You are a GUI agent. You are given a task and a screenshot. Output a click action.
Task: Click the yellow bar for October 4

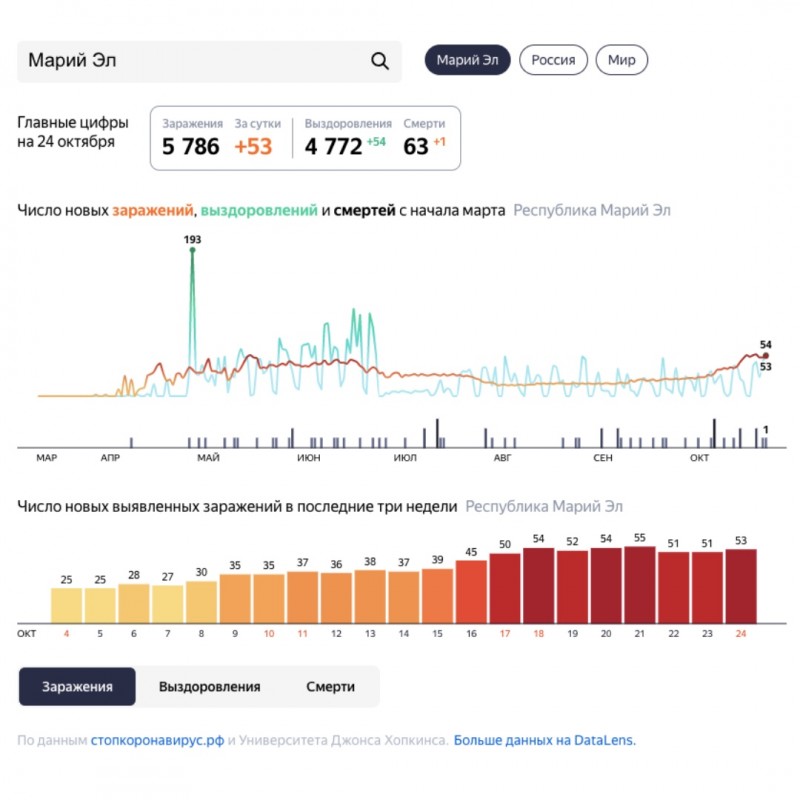[67, 604]
